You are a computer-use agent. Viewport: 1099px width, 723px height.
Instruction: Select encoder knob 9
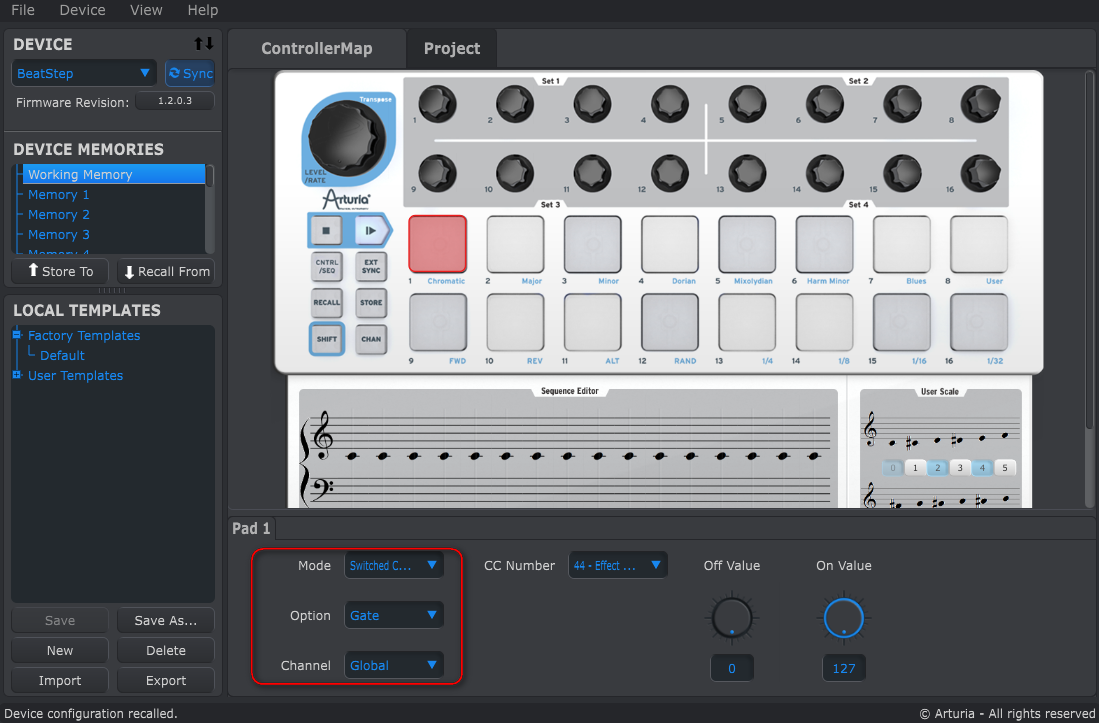pyautogui.click(x=437, y=173)
